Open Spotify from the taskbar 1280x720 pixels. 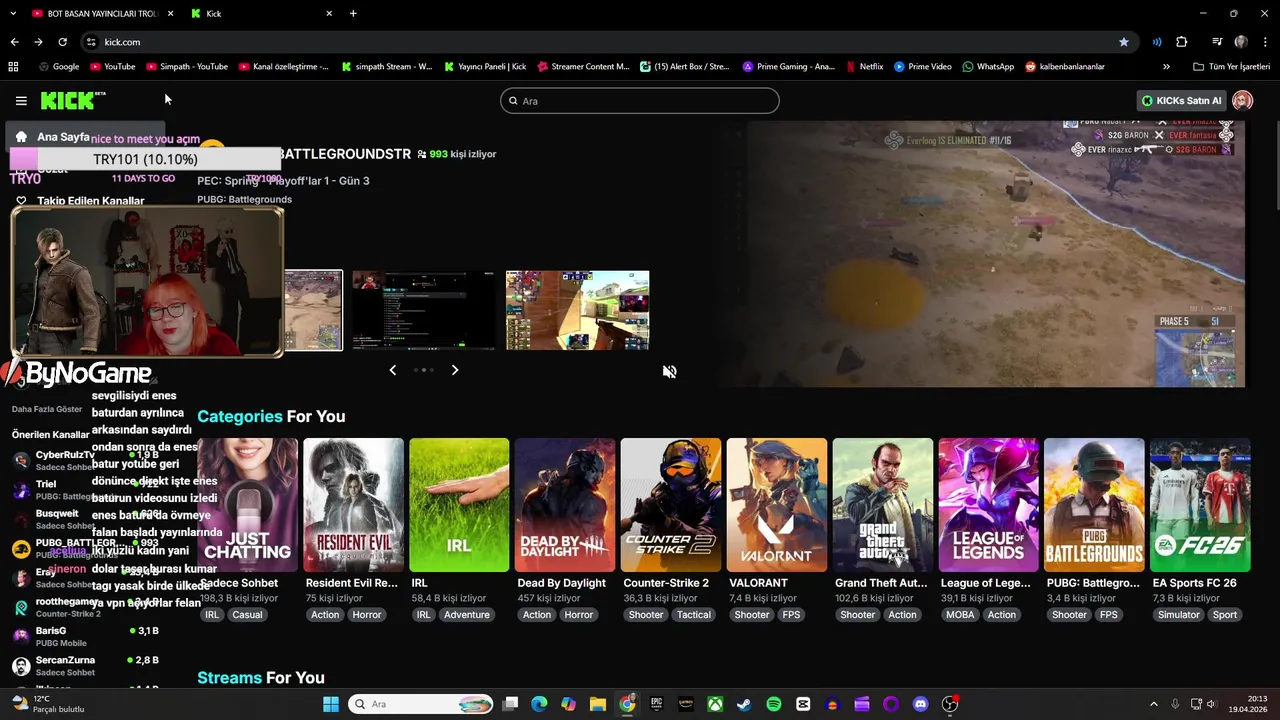click(x=774, y=704)
